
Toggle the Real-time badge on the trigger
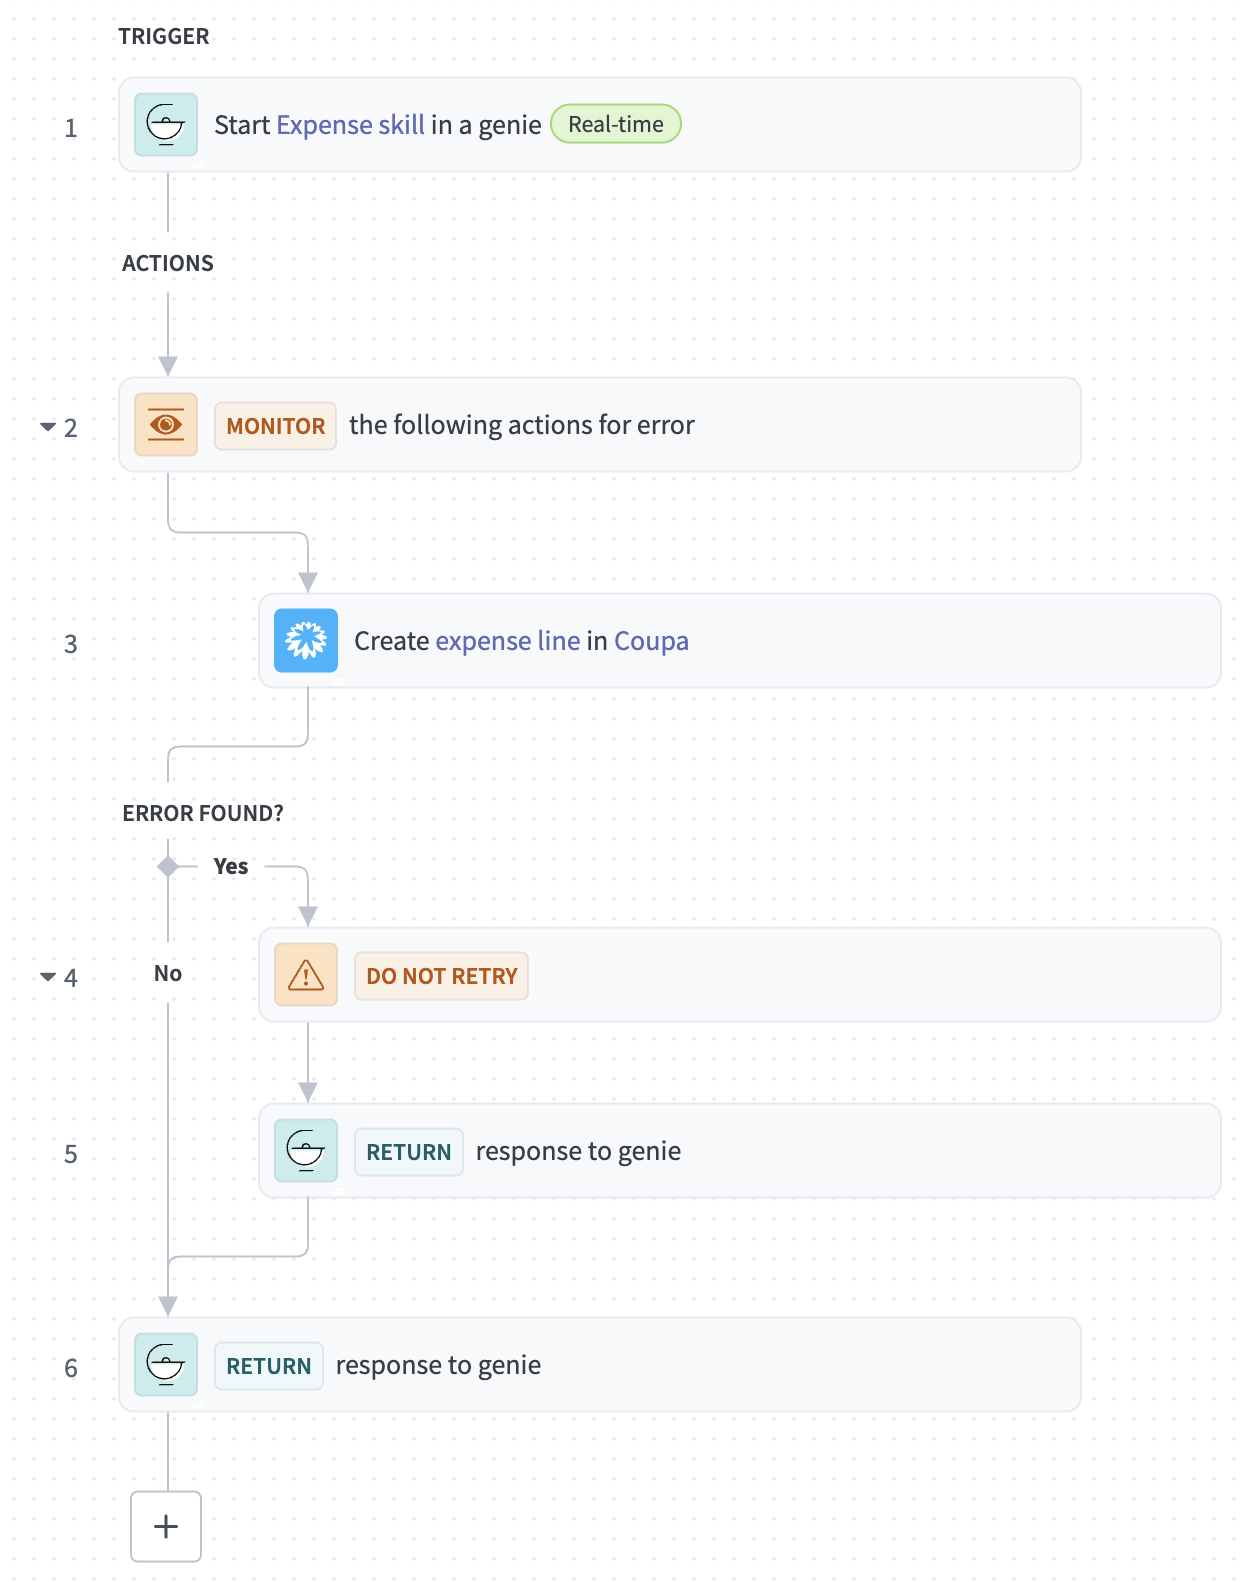click(x=615, y=124)
